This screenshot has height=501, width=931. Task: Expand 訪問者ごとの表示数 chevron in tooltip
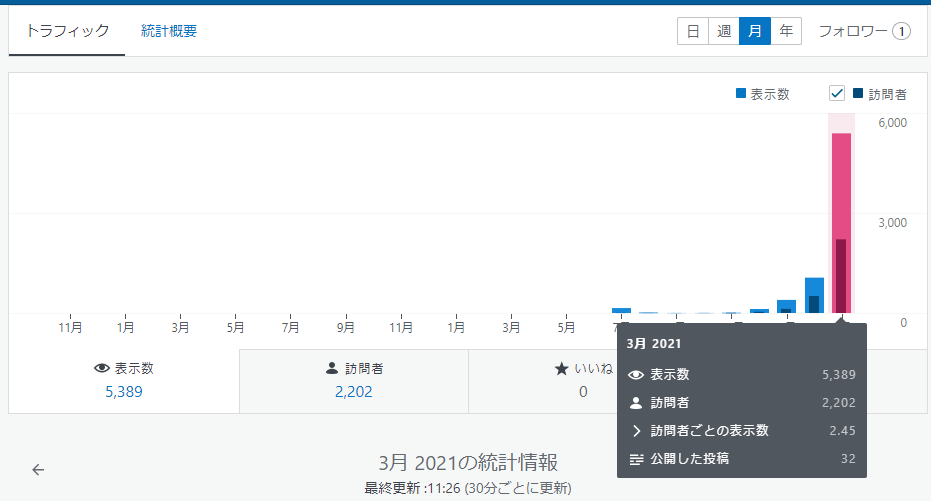click(x=635, y=431)
